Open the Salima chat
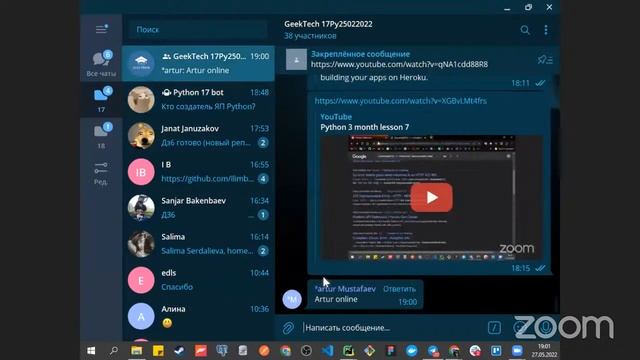This screenshot has height=360, width=640. (x=198, y=244)
